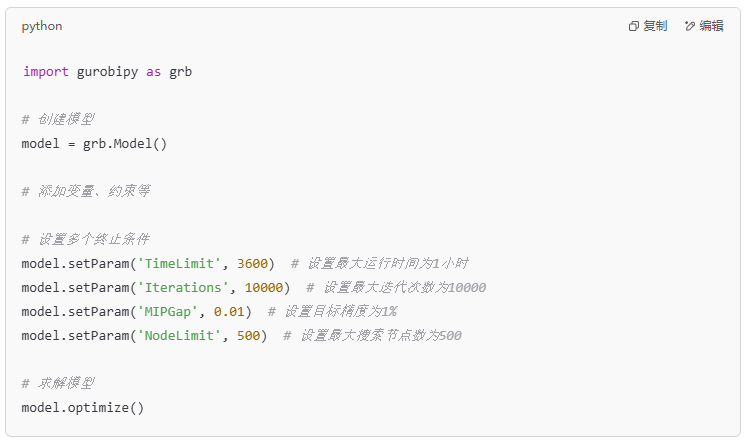Click the 编辑 button label
This screenshot has width=749, height=444.
(x=711, y=26)
